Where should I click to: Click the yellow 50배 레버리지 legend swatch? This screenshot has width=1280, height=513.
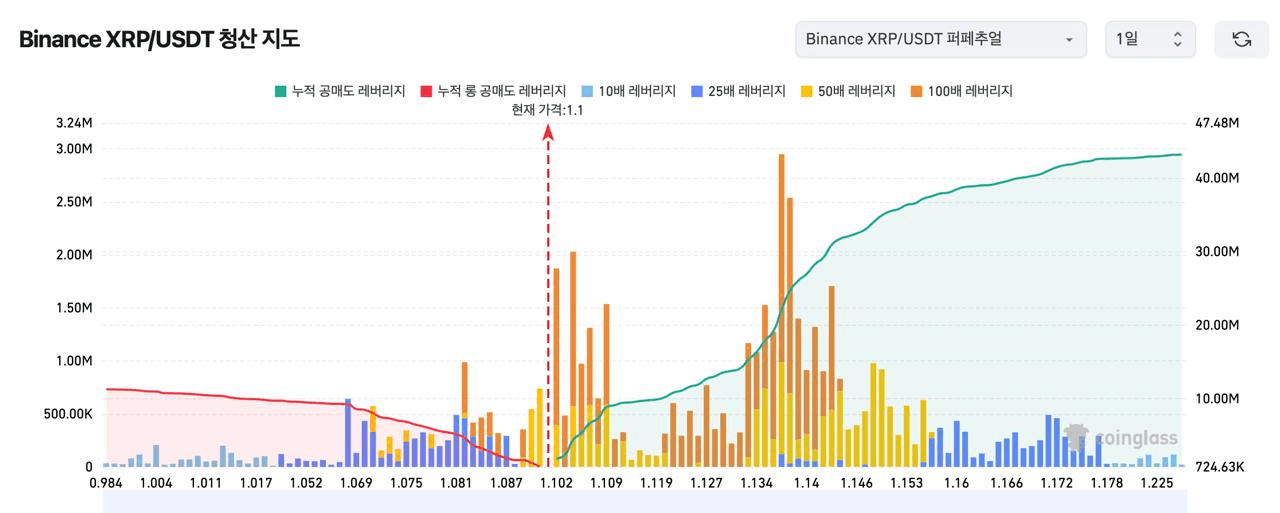tap(807, 91)
